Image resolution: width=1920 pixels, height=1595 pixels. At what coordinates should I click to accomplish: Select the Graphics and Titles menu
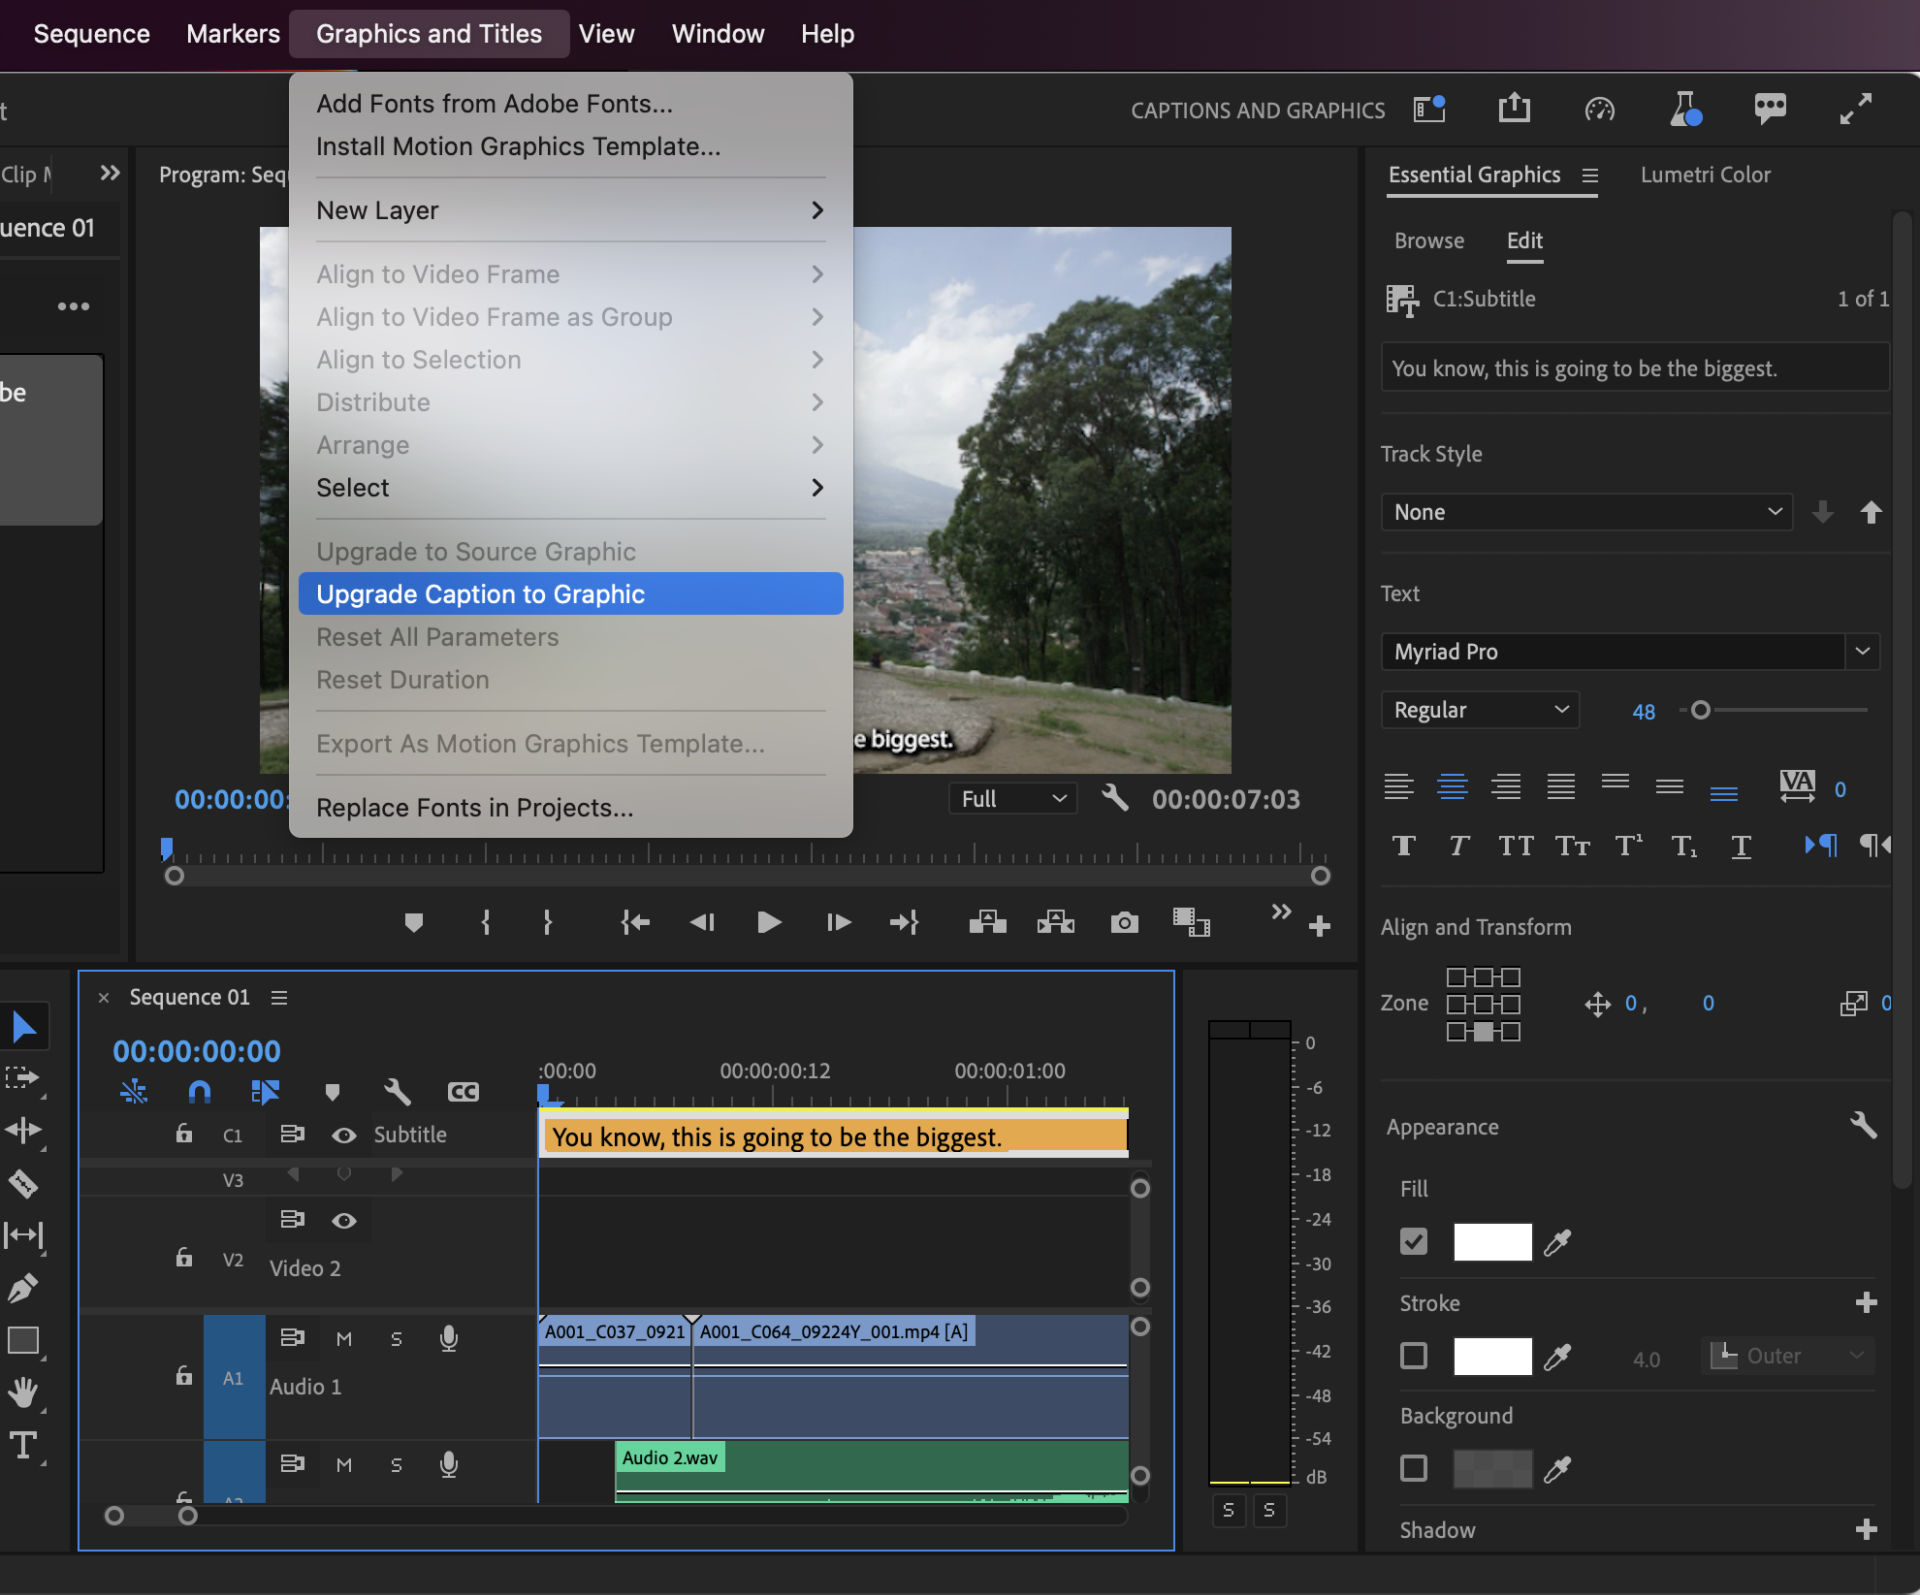coord(429,32)
